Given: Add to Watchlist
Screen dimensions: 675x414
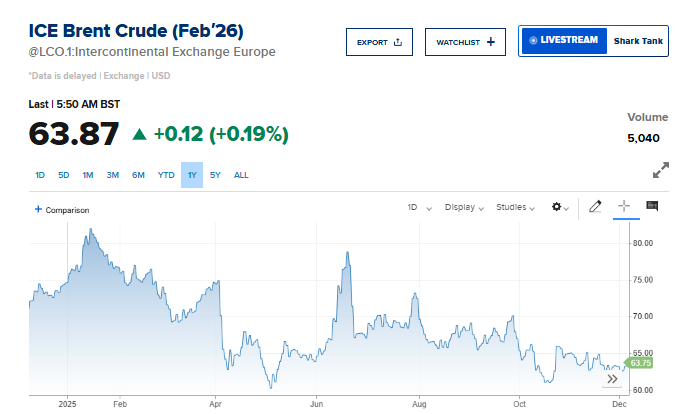Looking at the screenshot, I should (x=465, y=42).
